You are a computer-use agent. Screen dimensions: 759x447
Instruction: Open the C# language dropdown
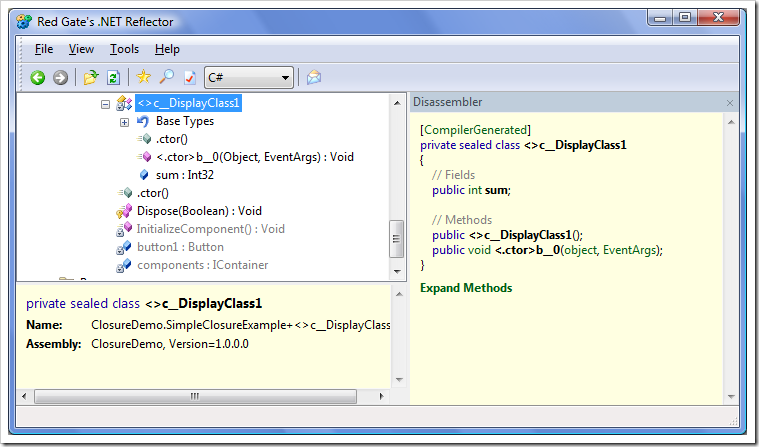(x=249, y=77)
